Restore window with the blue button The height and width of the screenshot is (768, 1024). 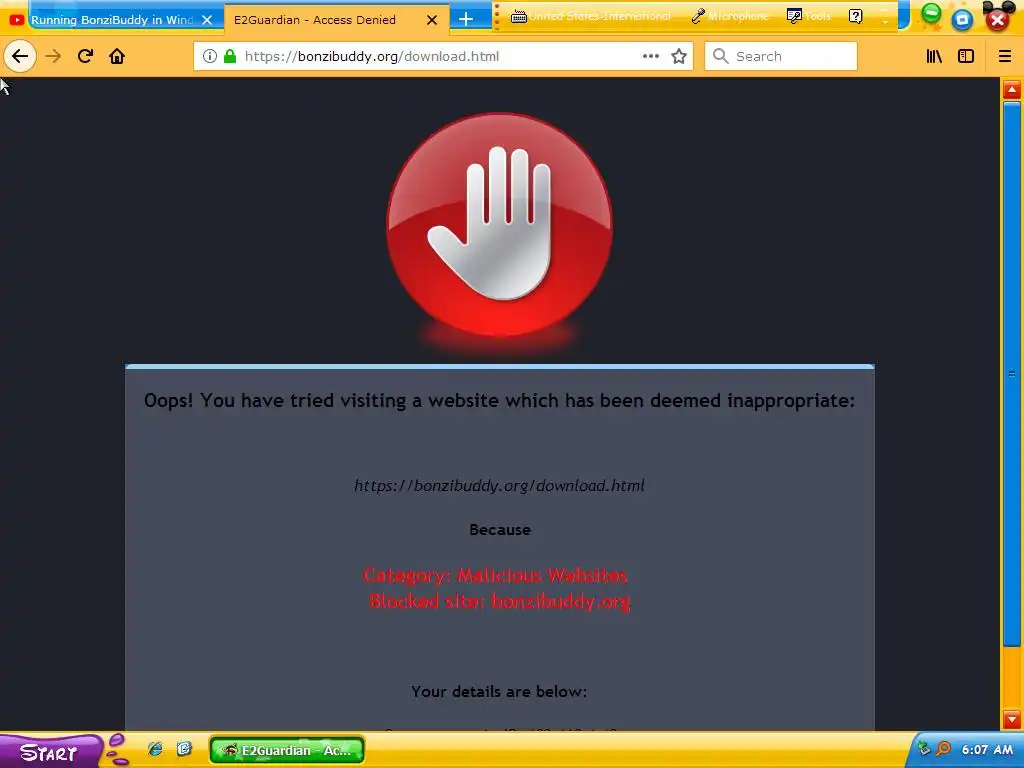pyautogui.click(x=962, y=20)
